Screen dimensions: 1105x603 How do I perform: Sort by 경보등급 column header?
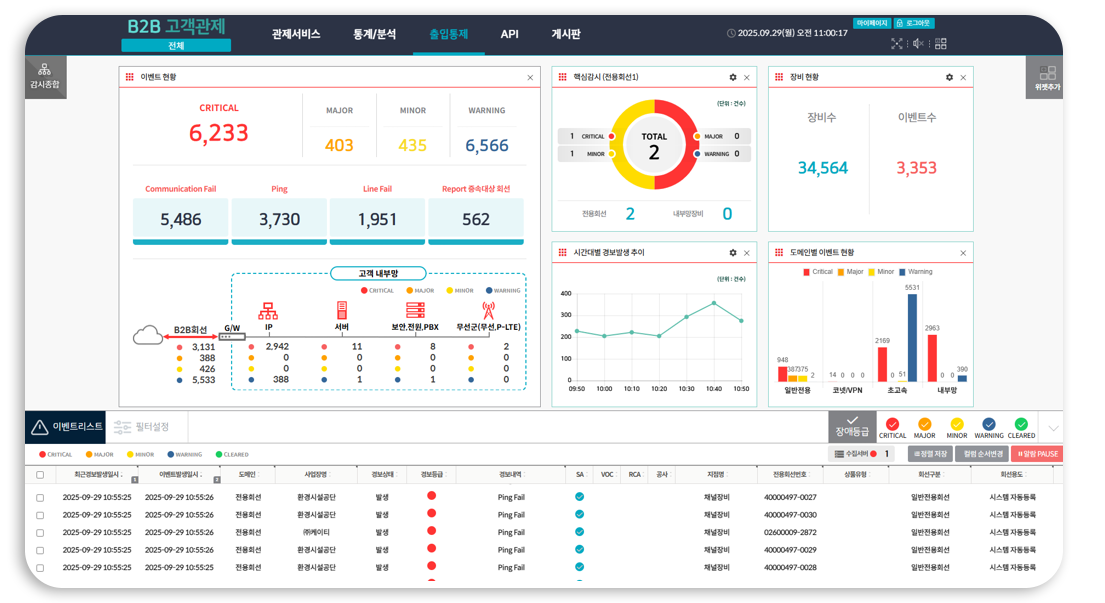coord(431,475)
